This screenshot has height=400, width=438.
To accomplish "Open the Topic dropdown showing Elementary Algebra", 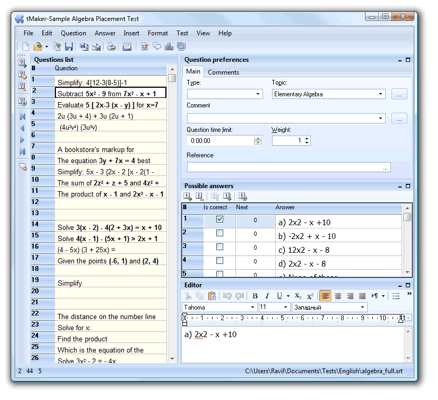I will tap(380, 94).
